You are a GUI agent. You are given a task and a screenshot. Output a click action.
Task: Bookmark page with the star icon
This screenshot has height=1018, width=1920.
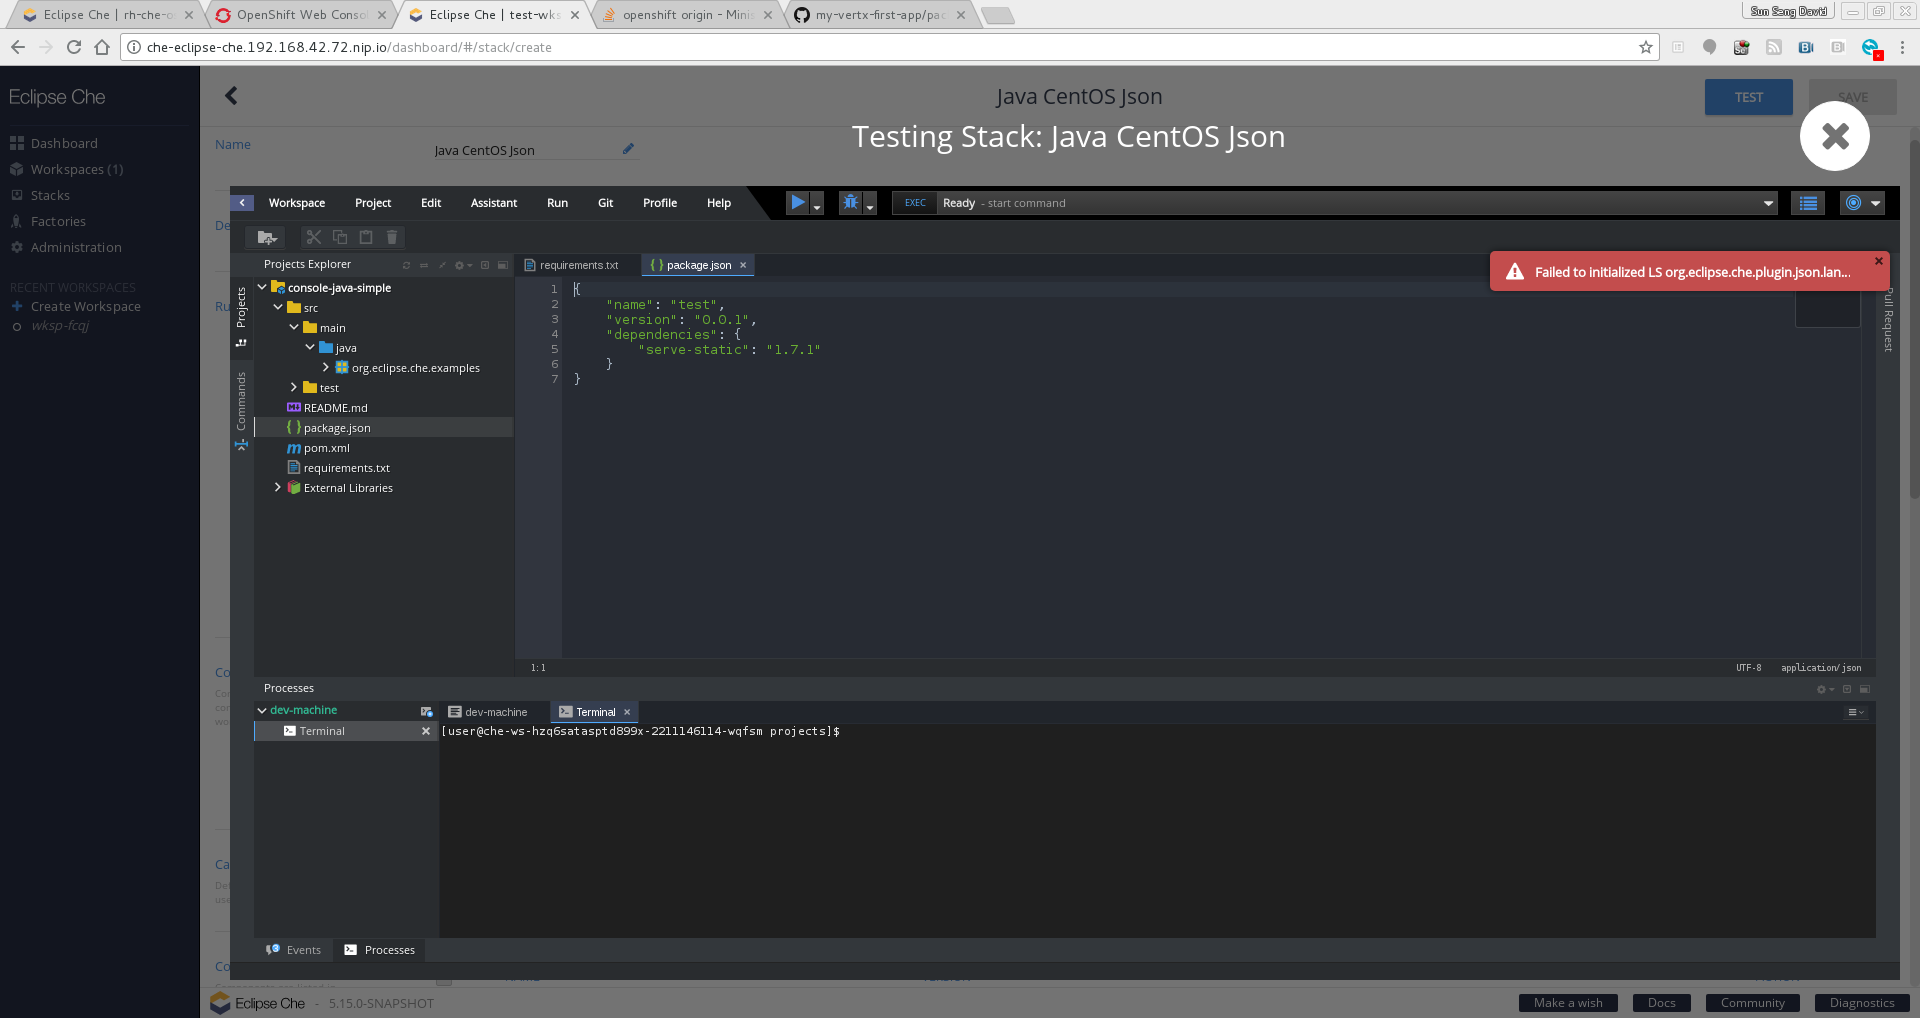point(1645,47)
